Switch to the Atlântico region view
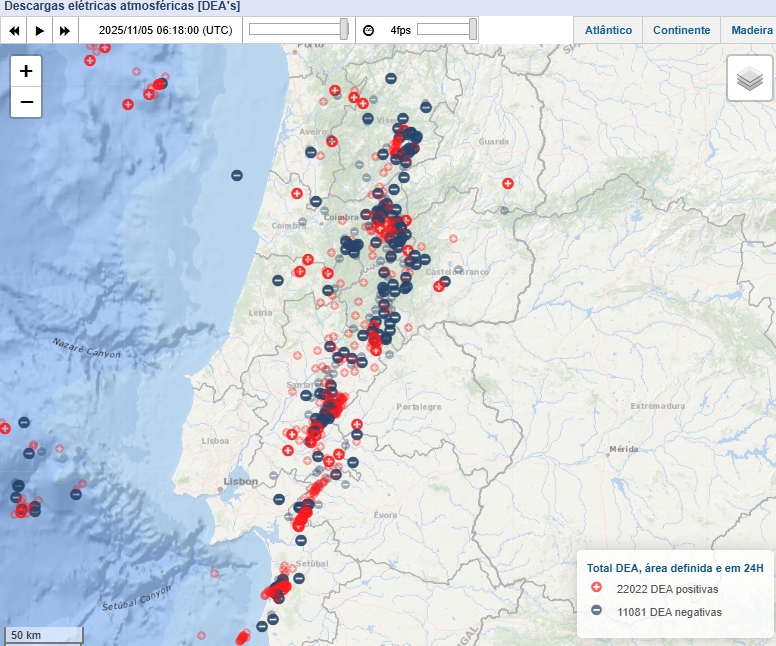This screenshot has width=776, height=646. coord(608,30)
